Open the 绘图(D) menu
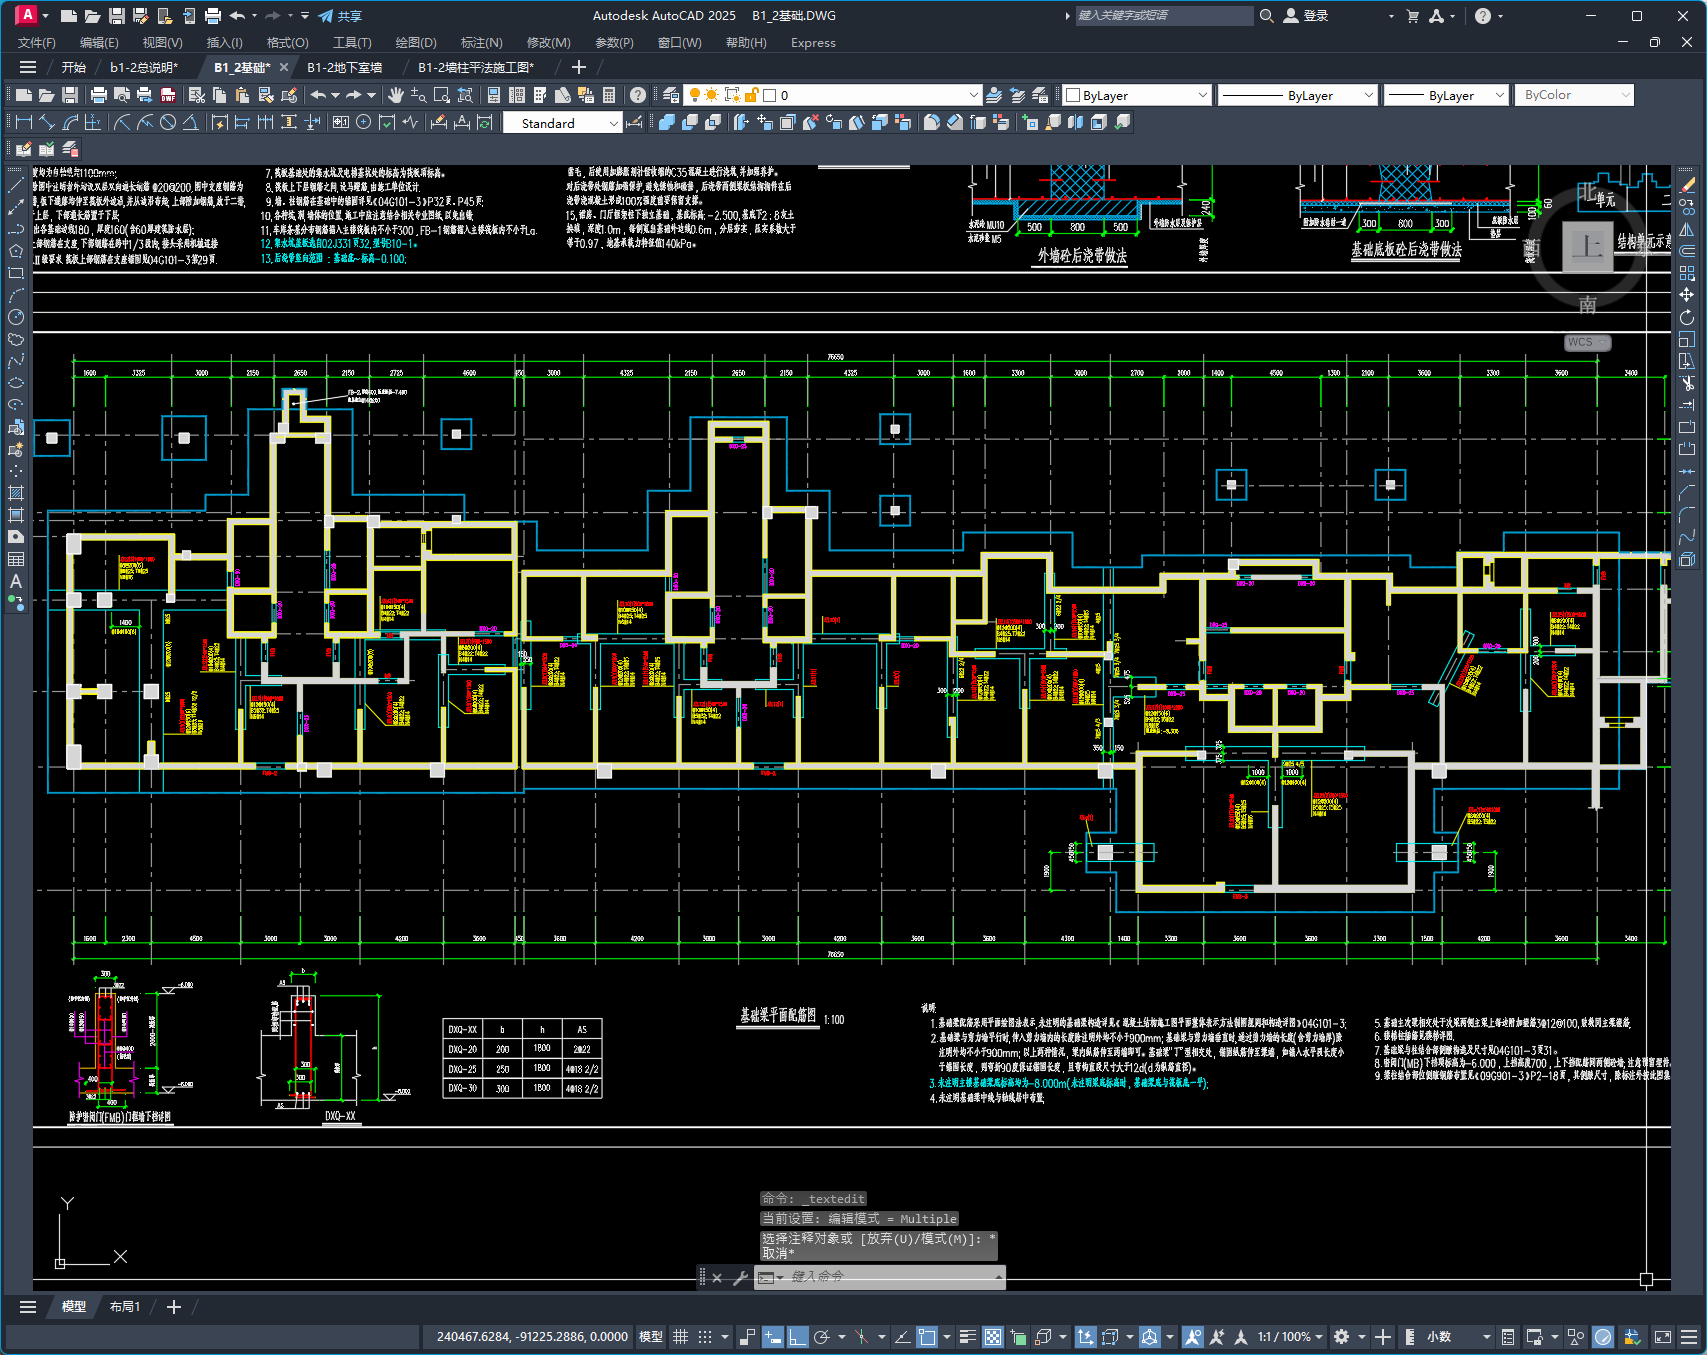 (416, 43)
